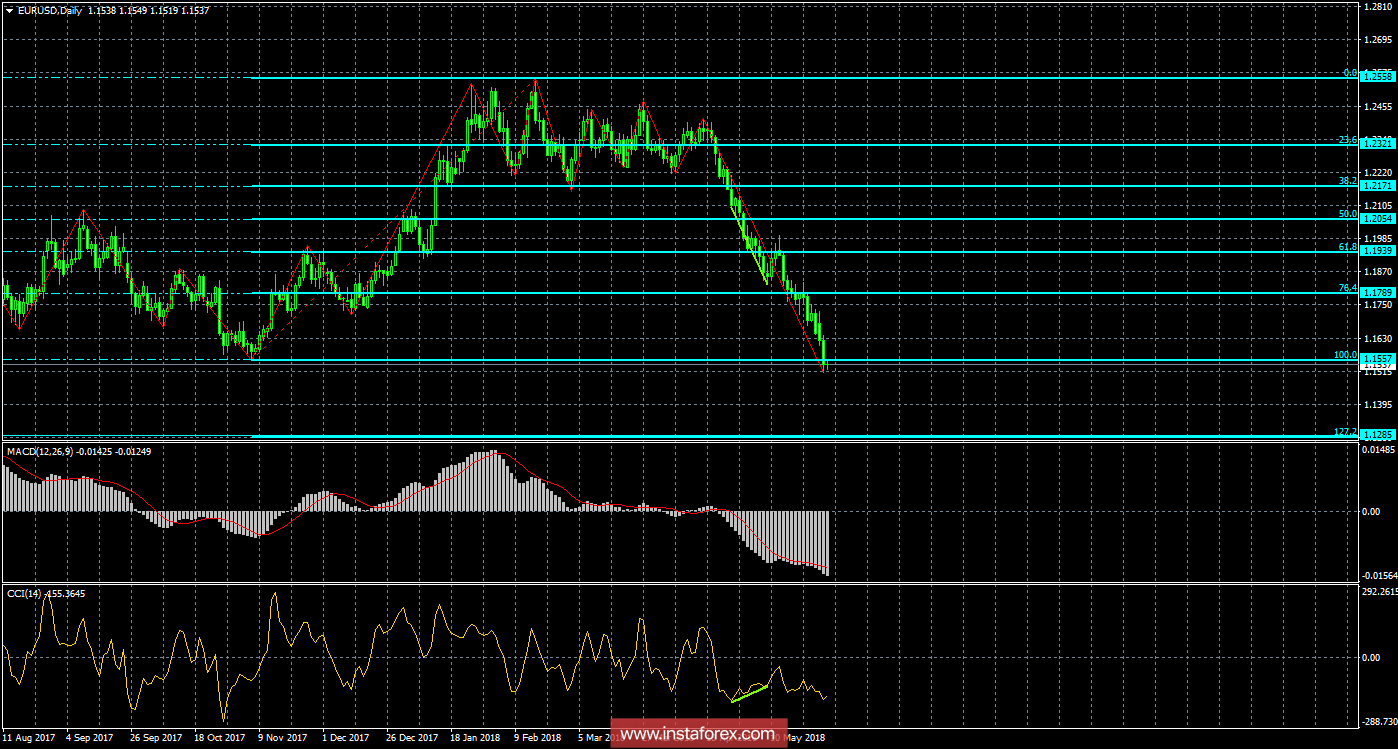
Task: Click the 1.1870 price axis label
Action: click(x=1379, y=272)
